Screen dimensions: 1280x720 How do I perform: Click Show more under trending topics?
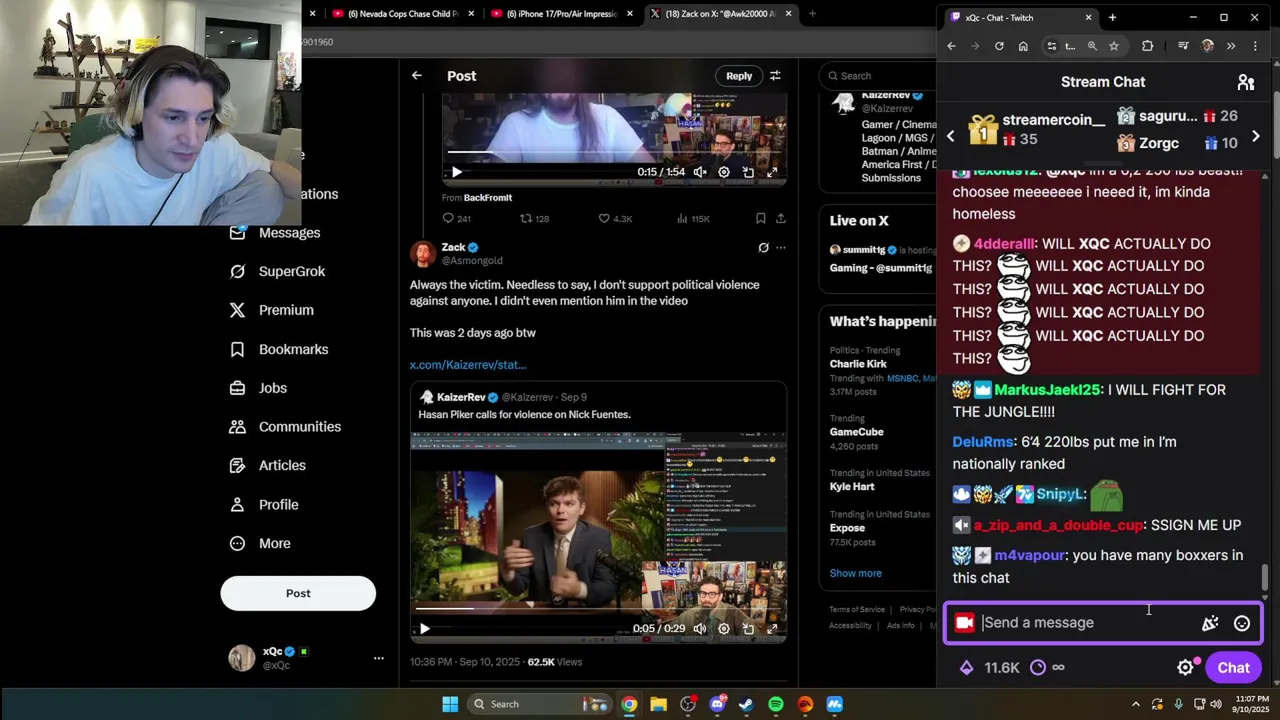pyautogui.click(x=856, y=573)
